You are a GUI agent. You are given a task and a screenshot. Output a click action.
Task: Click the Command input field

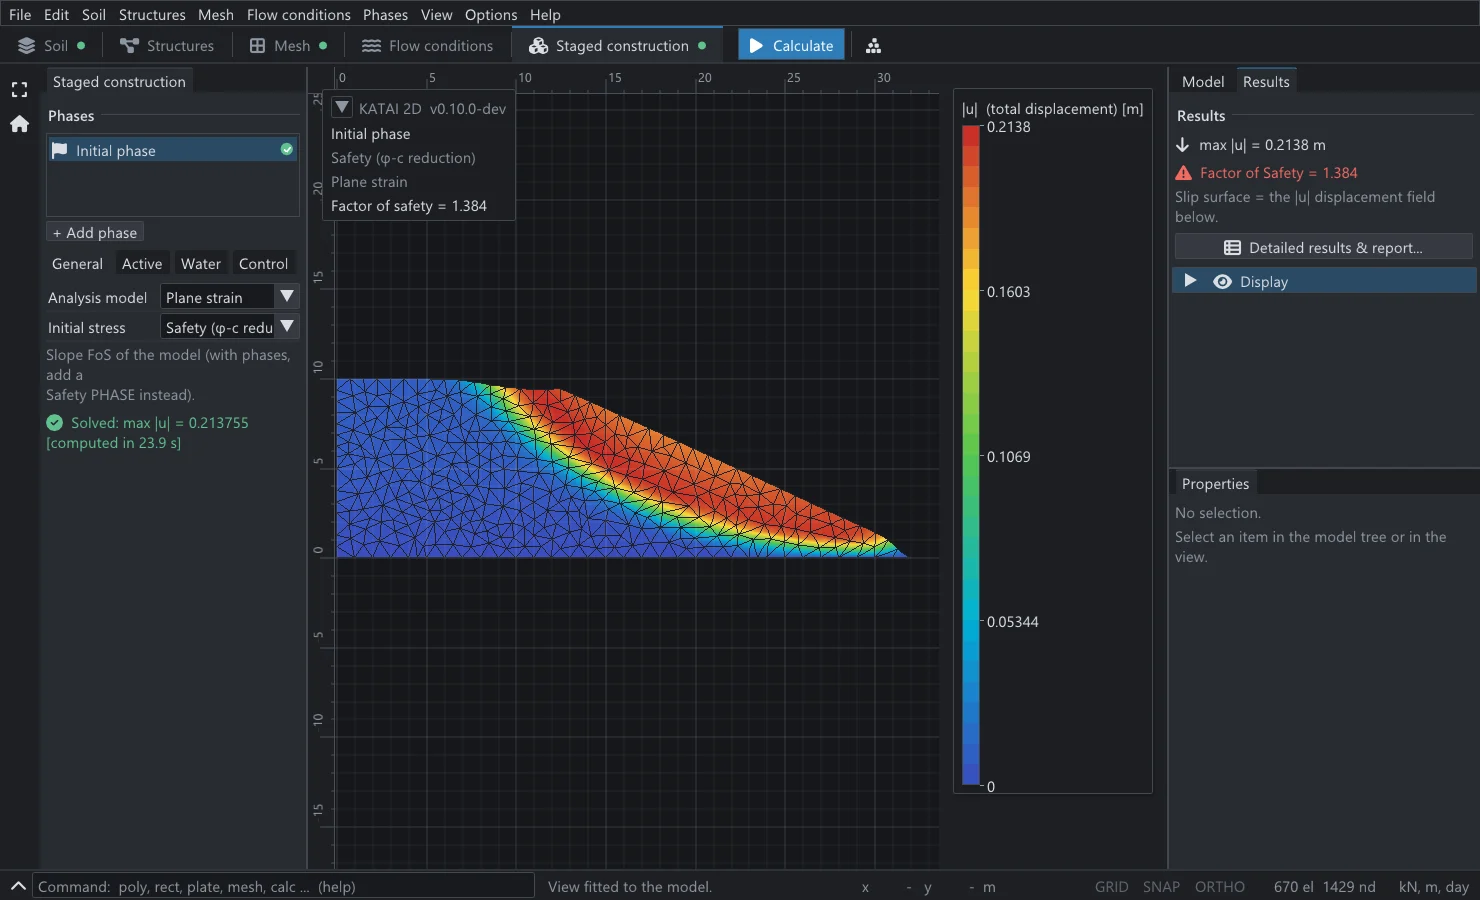click(284, 886)
